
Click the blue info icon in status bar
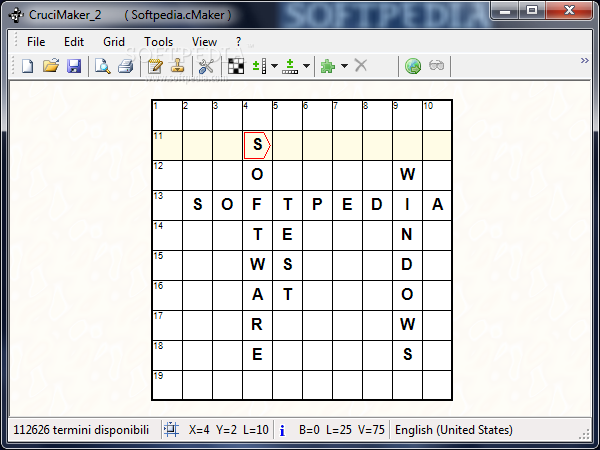pyautogui.click(x=282, y=430)
